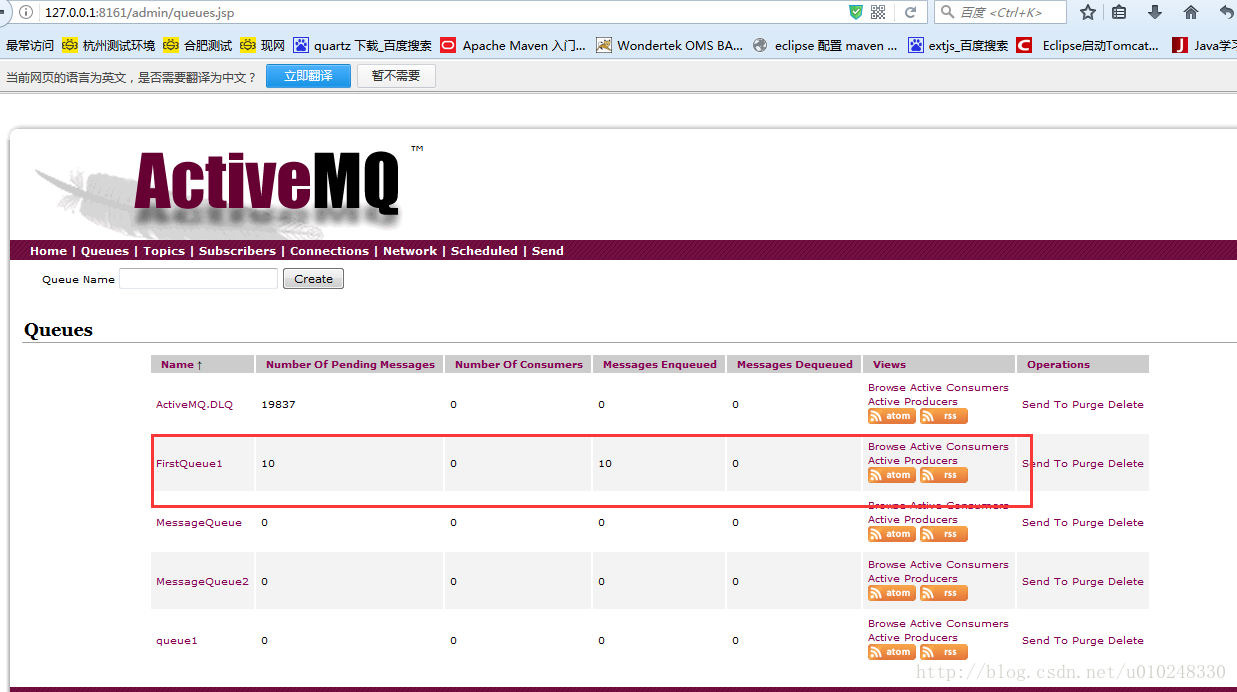This screenshot has height=692, width=1237.
Task: Open the Eclipse Tomcat startup bookmark
Action: [x=1088, y=45]
